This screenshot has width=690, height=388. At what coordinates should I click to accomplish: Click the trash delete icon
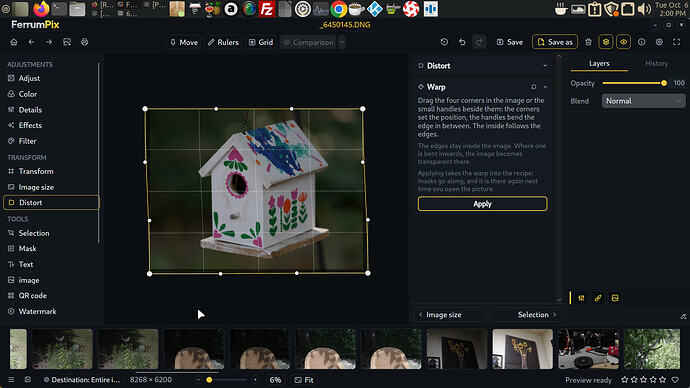tap(588, 42)
